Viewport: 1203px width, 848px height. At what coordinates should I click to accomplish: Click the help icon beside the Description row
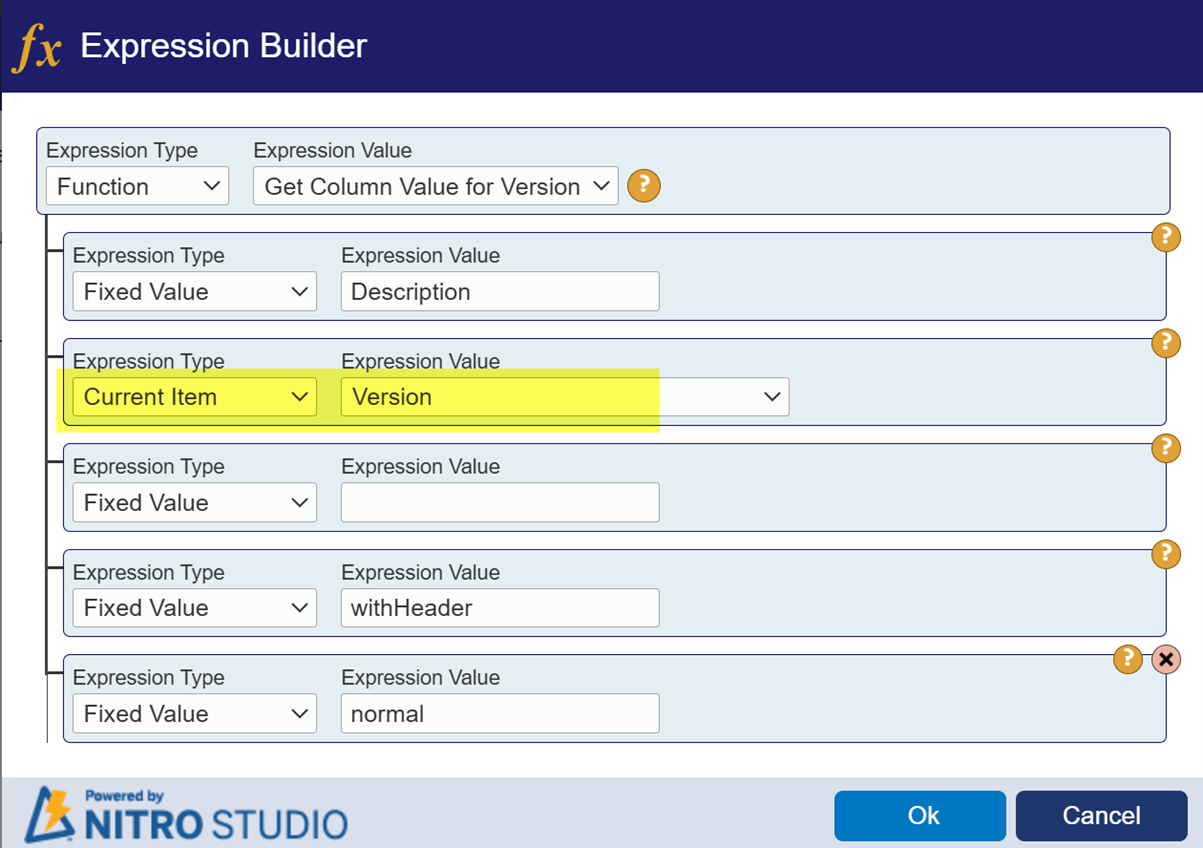[x=1165, y=238]
